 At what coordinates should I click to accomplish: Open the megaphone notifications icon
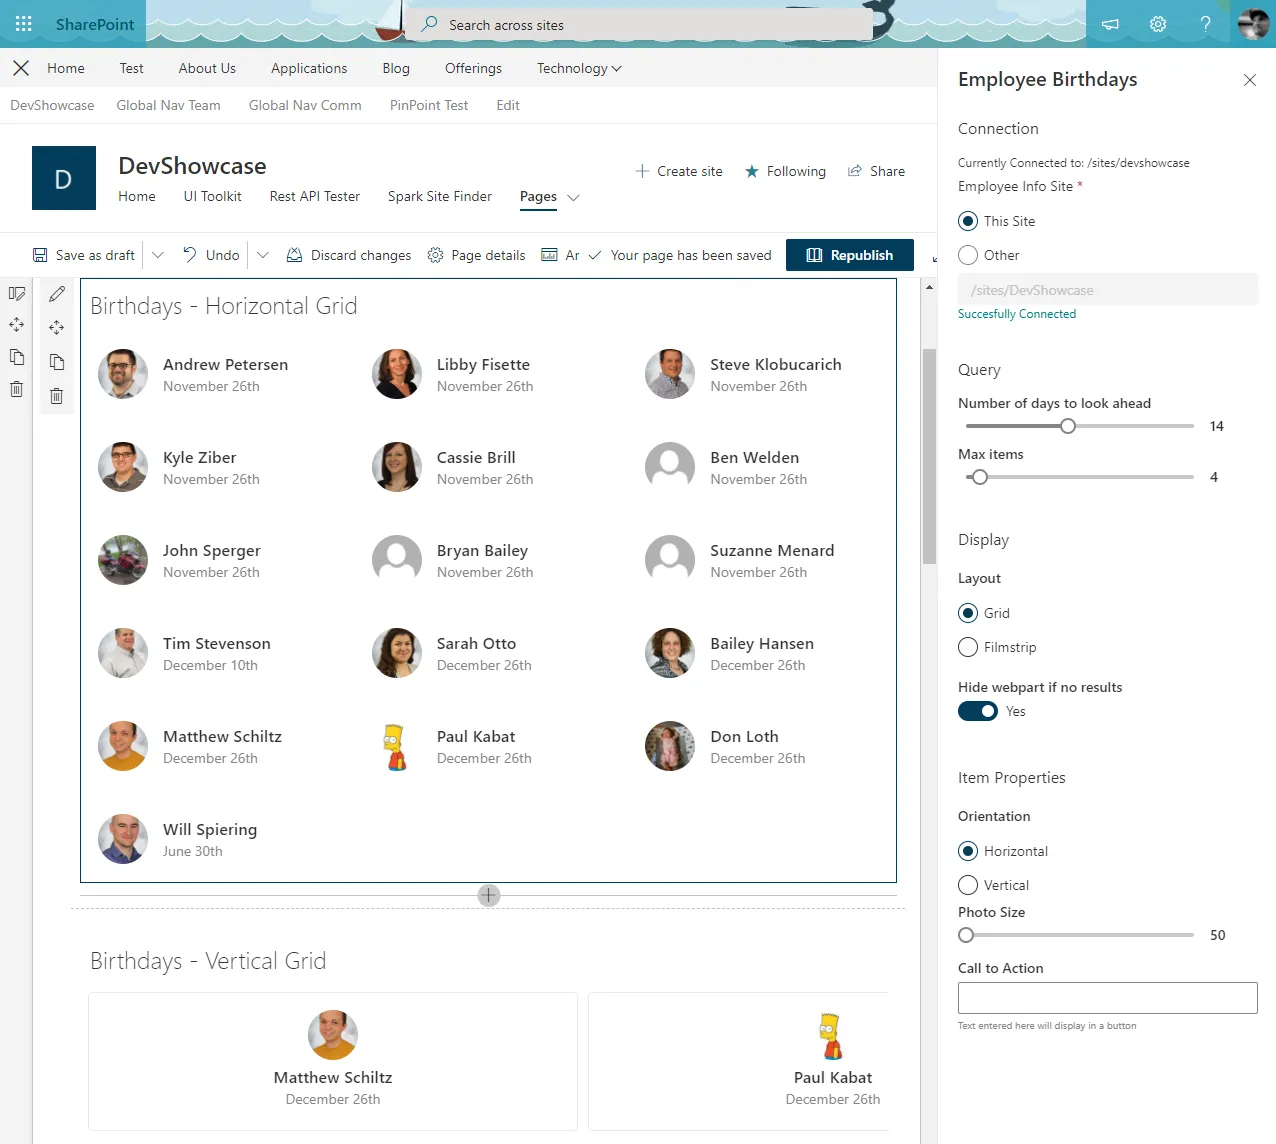pyautogui.click(x=1110, y=24)
